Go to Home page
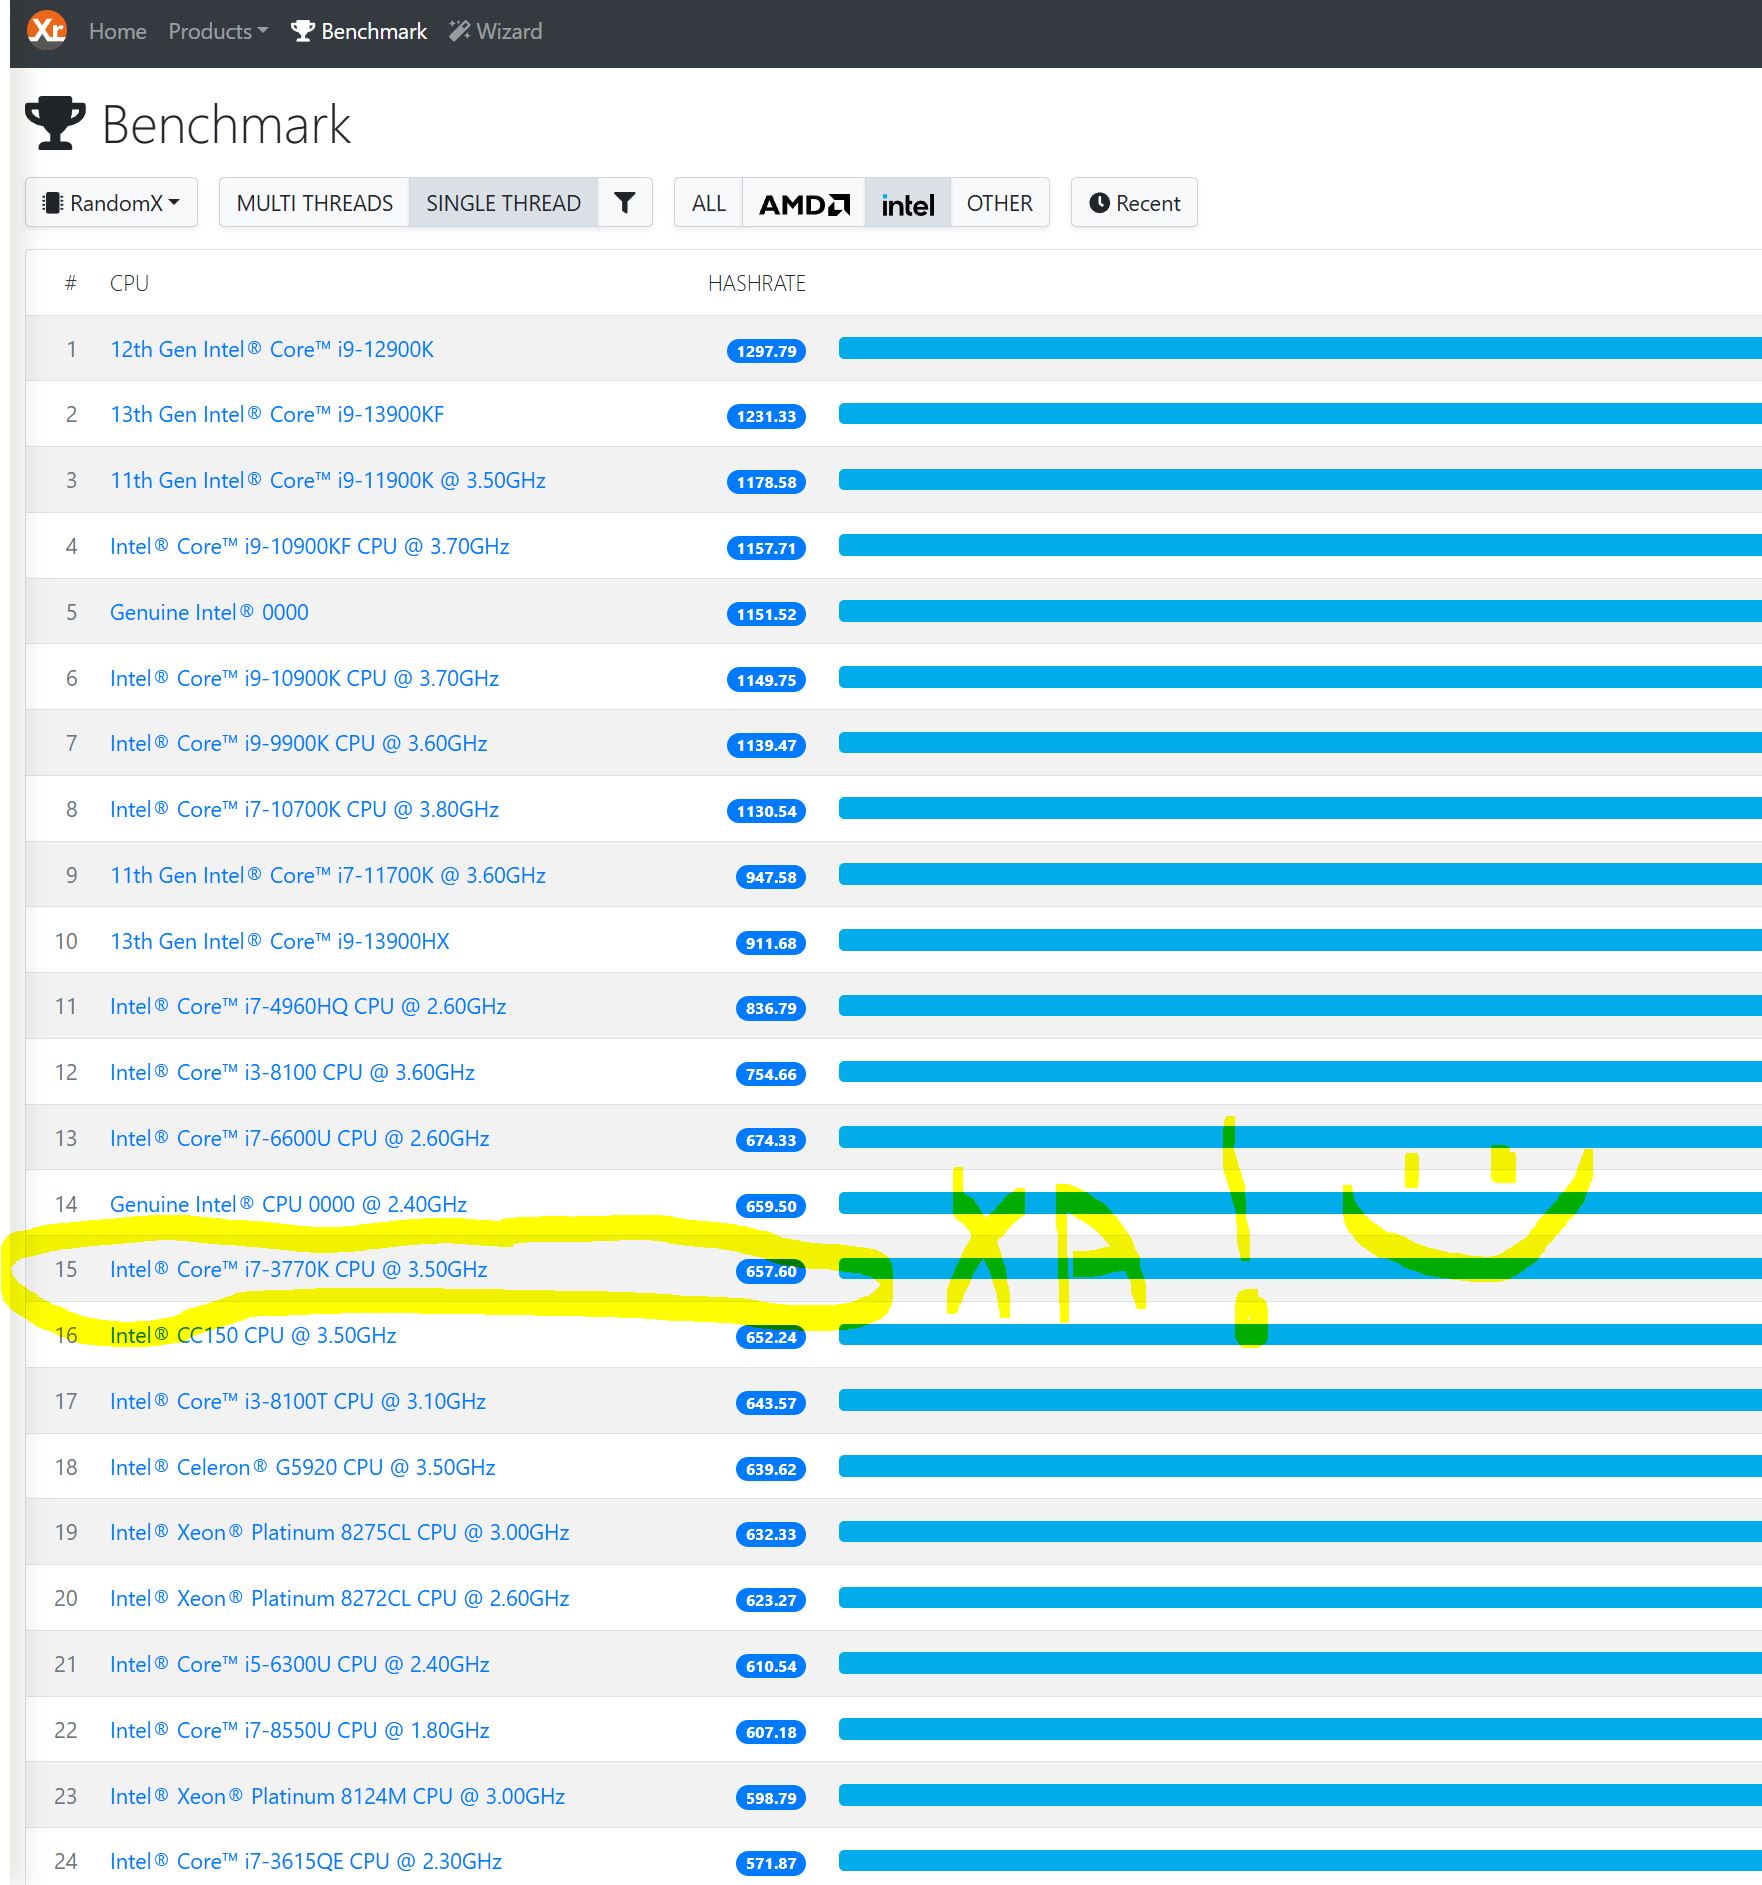Screen dimensions: 1762x1885 pyautogui.click(x=117, y=31)
